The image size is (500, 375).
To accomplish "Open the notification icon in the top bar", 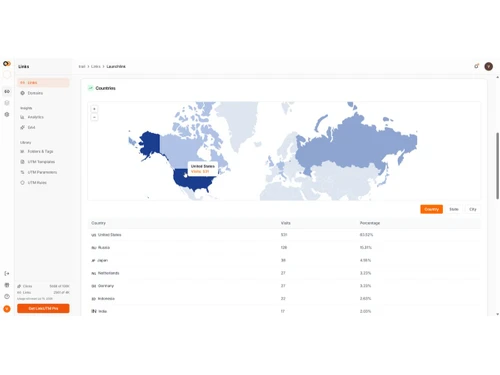I will pyautogui.click(x=477, y=66).
